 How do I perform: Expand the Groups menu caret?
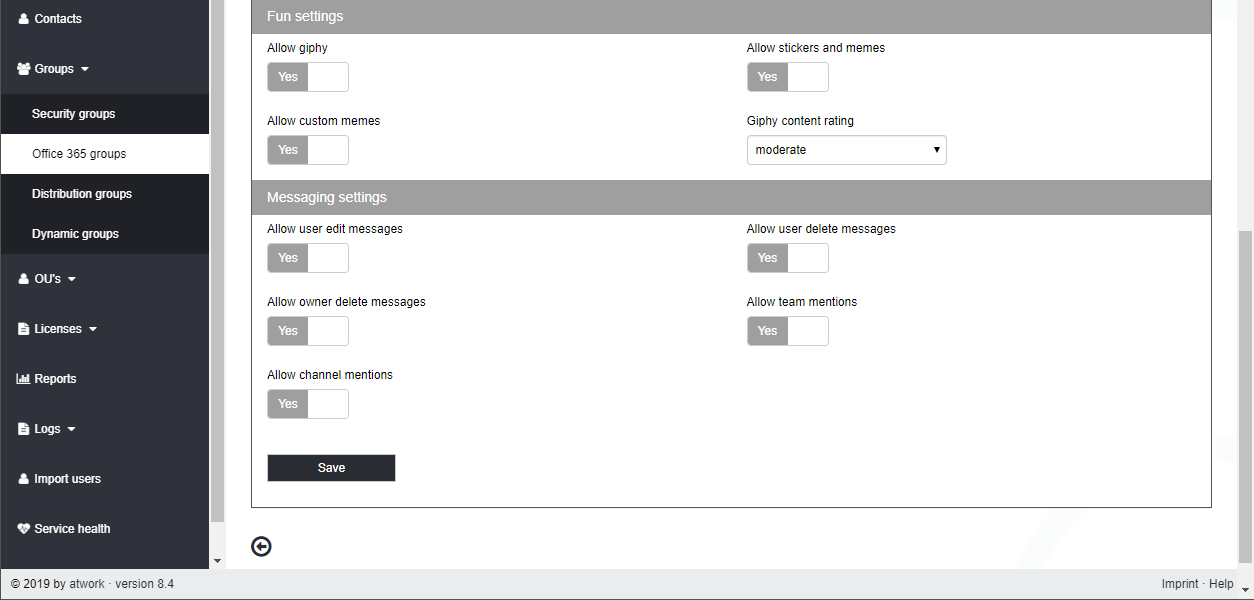pos(84,70)
